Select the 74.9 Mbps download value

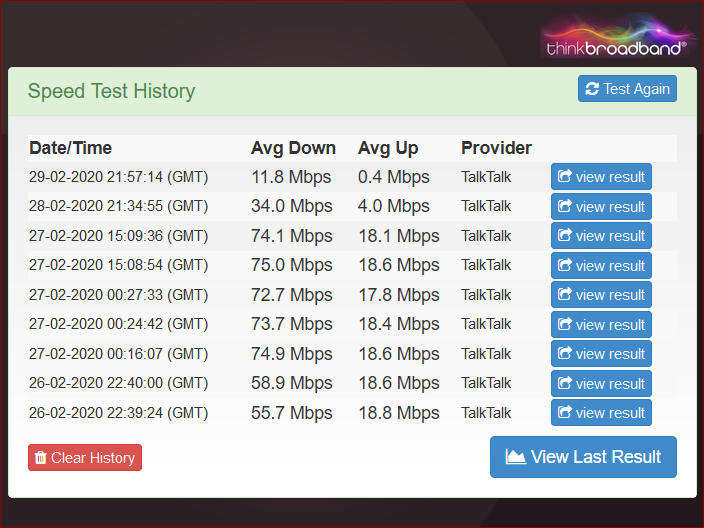[x=291, y=354]
